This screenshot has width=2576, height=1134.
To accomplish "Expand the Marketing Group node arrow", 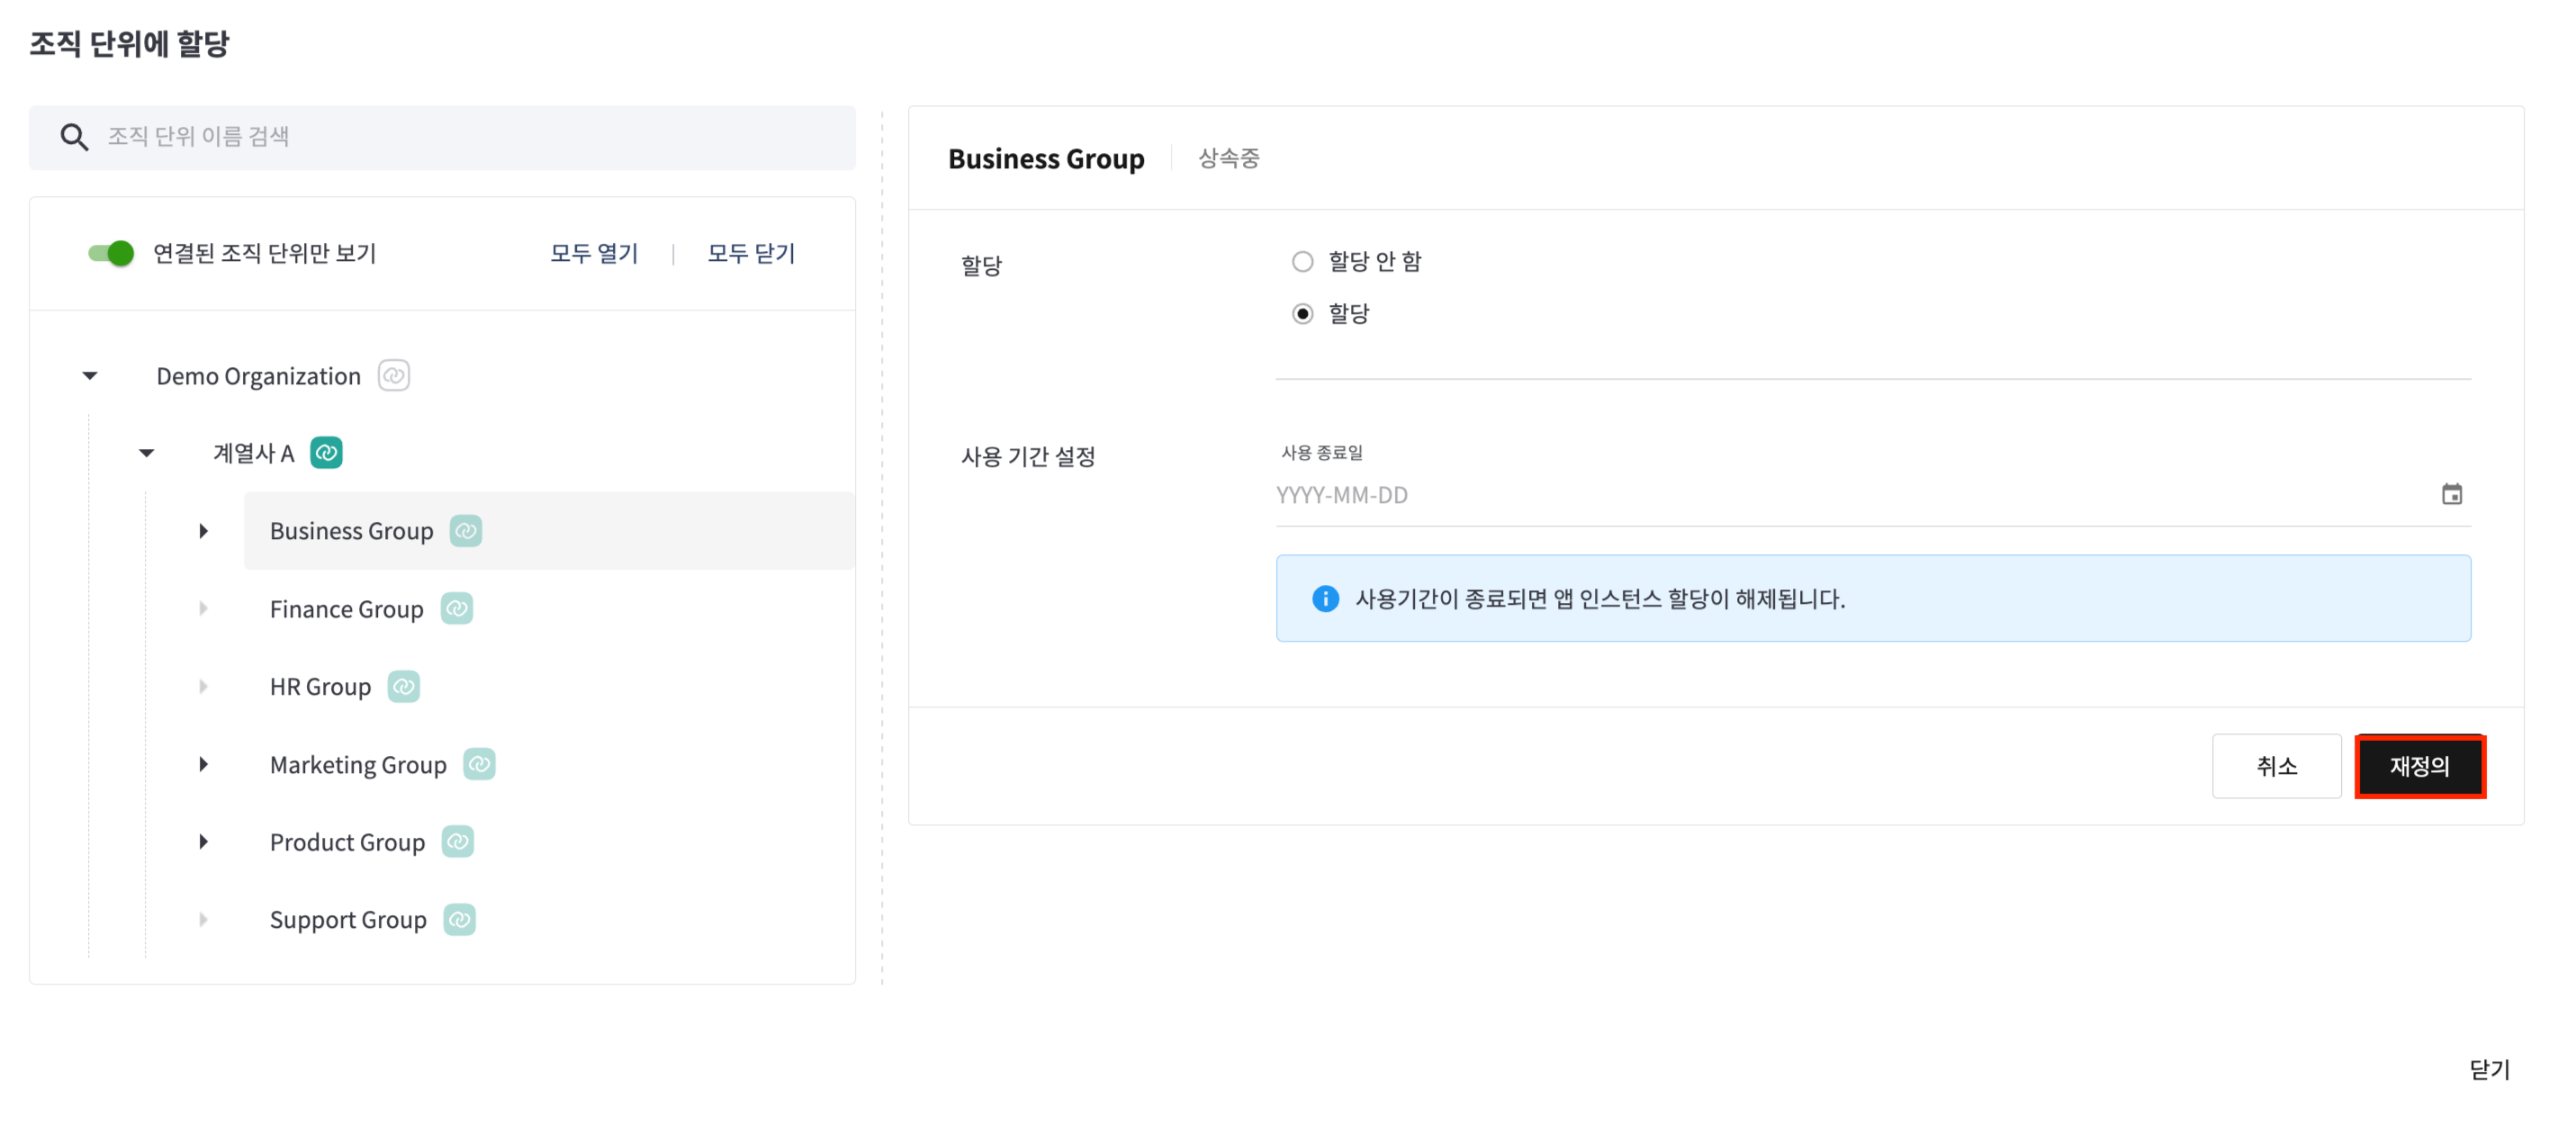I will (x=203, y=765).
